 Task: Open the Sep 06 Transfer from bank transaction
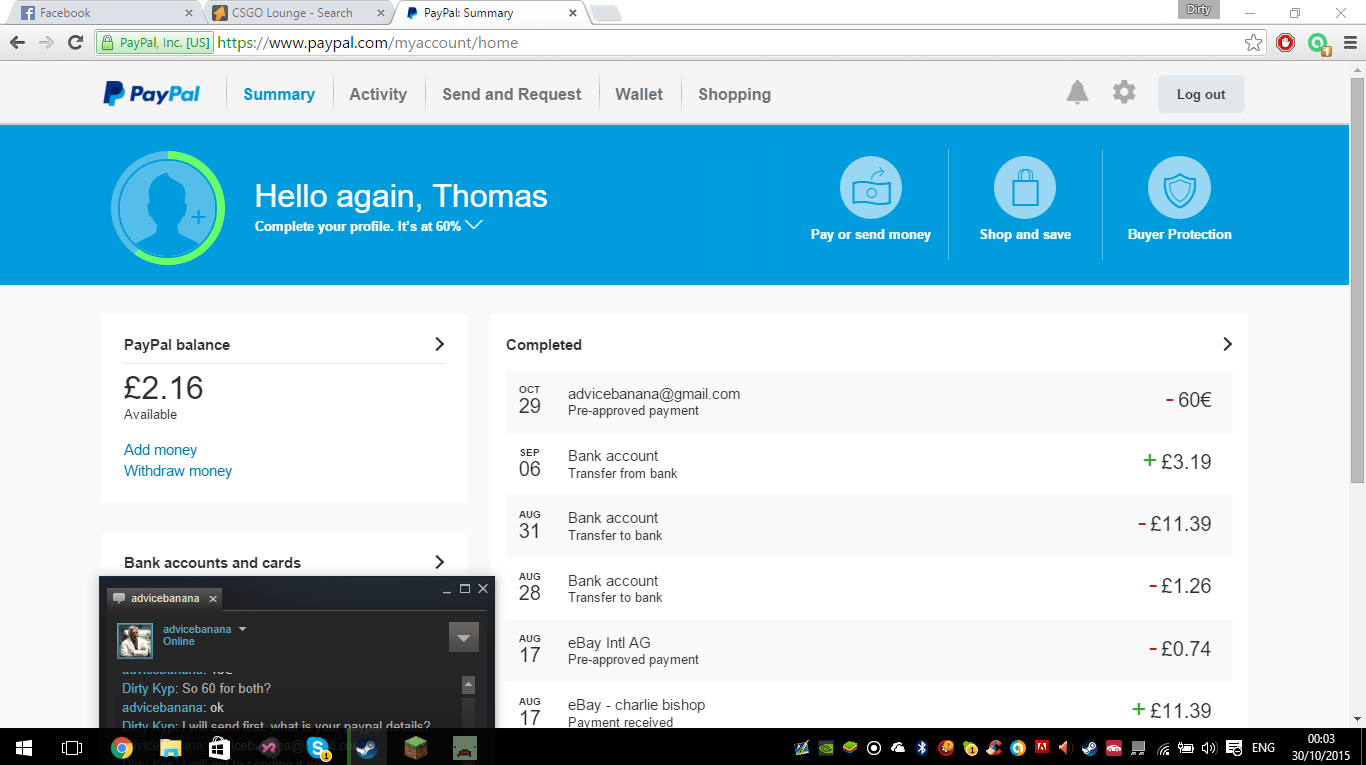coord(869,463)
